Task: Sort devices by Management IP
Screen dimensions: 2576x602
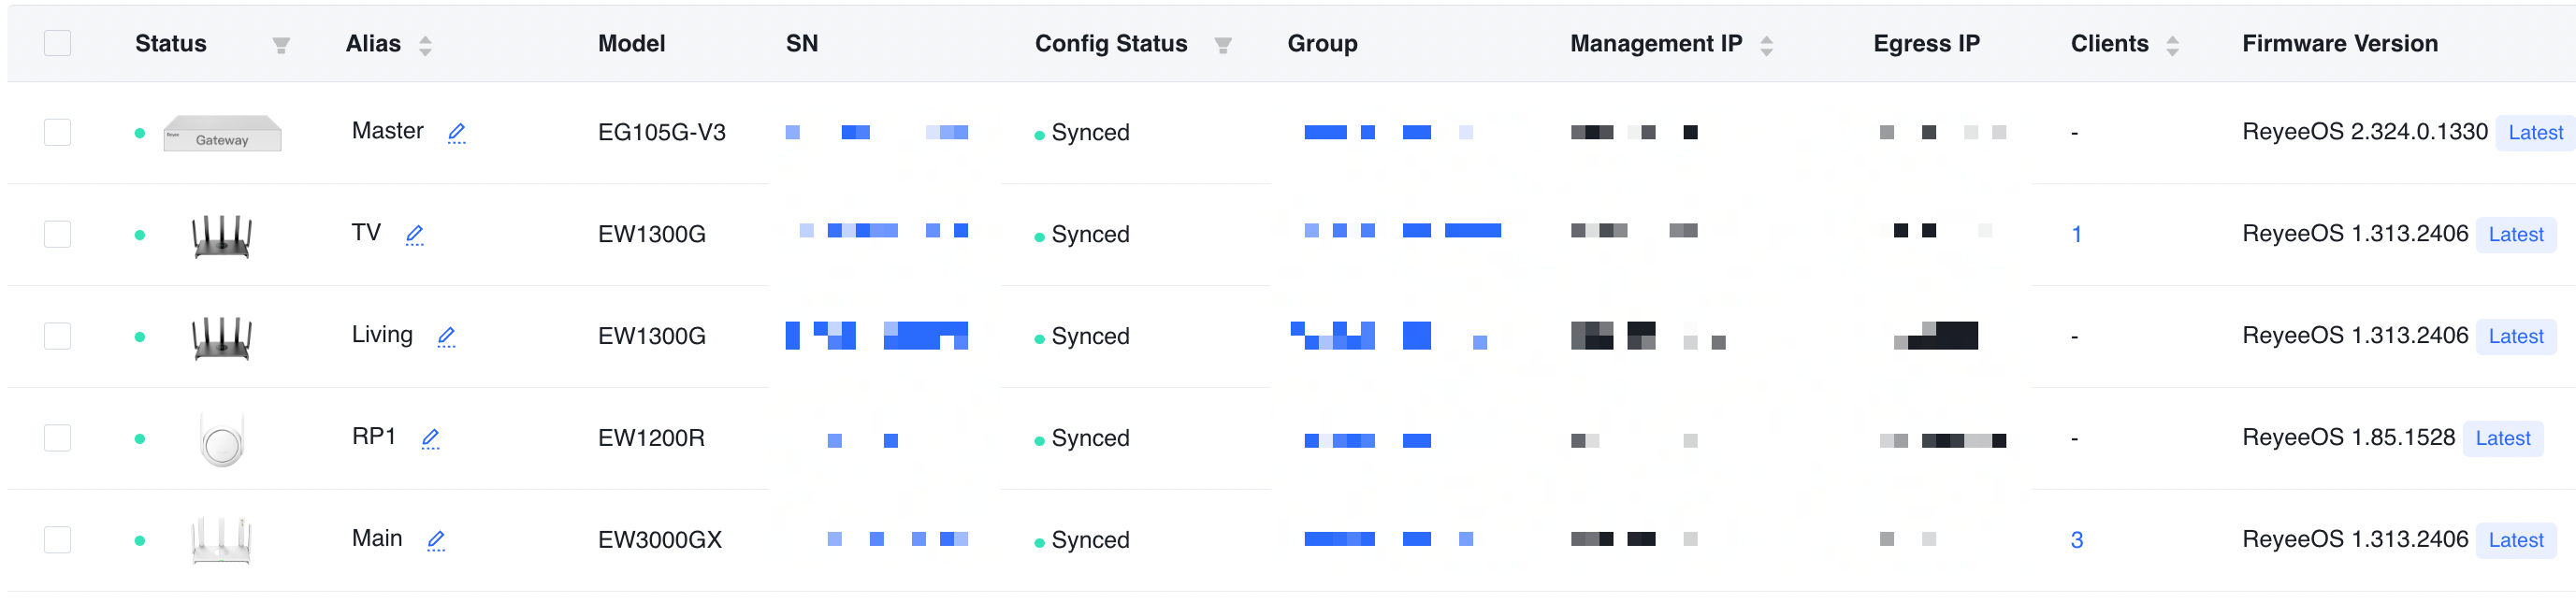Action: tap(1767, 45)
